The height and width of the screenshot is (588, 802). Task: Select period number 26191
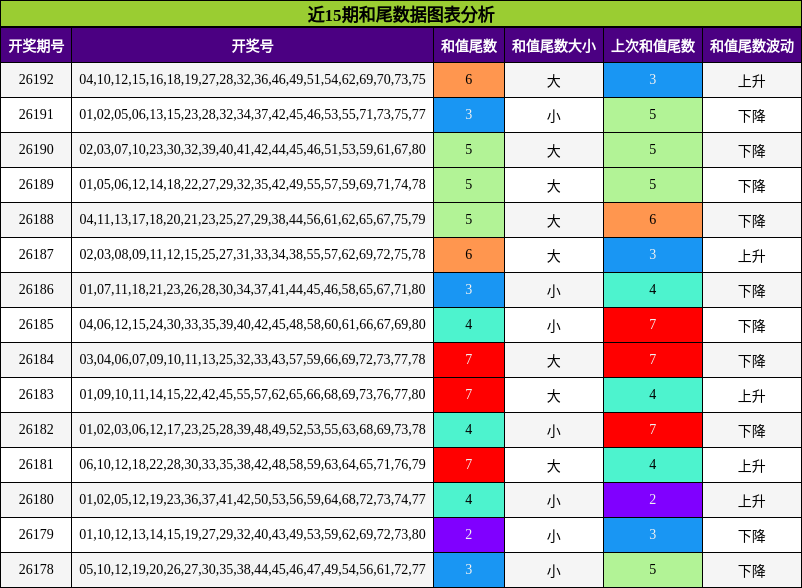click(x=36, y=114)
